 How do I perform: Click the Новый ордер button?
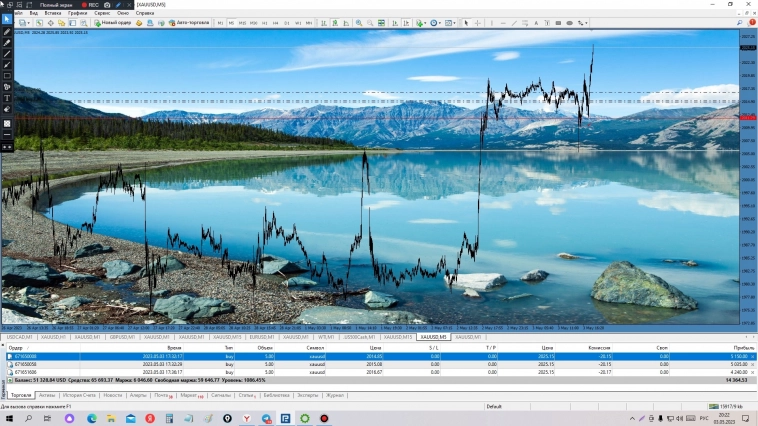tap(114, 22)
